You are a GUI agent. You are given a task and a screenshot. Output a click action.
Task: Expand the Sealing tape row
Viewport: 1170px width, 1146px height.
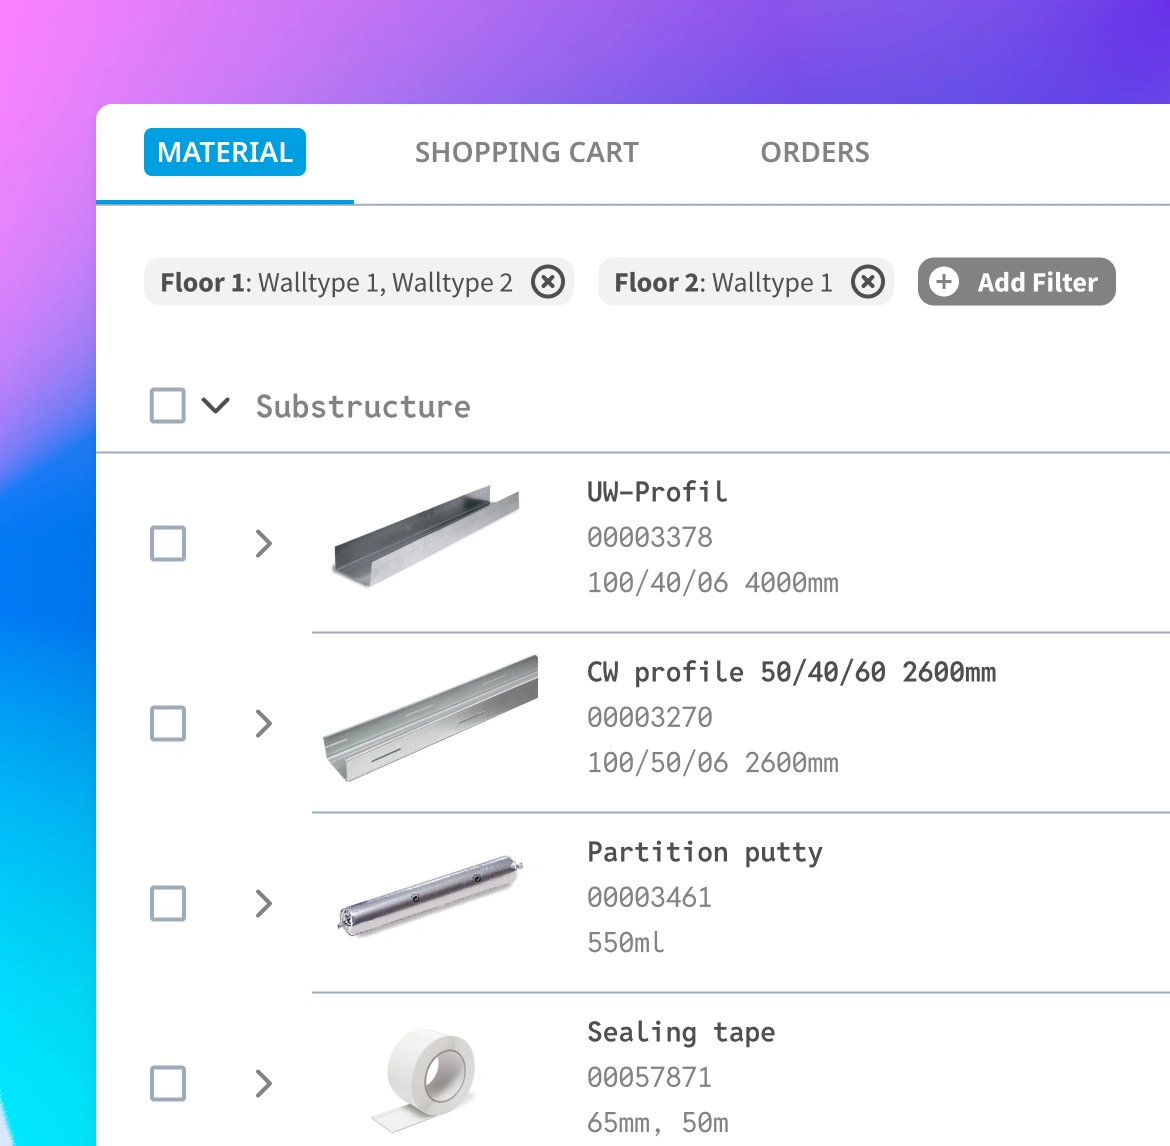pyautogui.click(x=263, y=1083)
